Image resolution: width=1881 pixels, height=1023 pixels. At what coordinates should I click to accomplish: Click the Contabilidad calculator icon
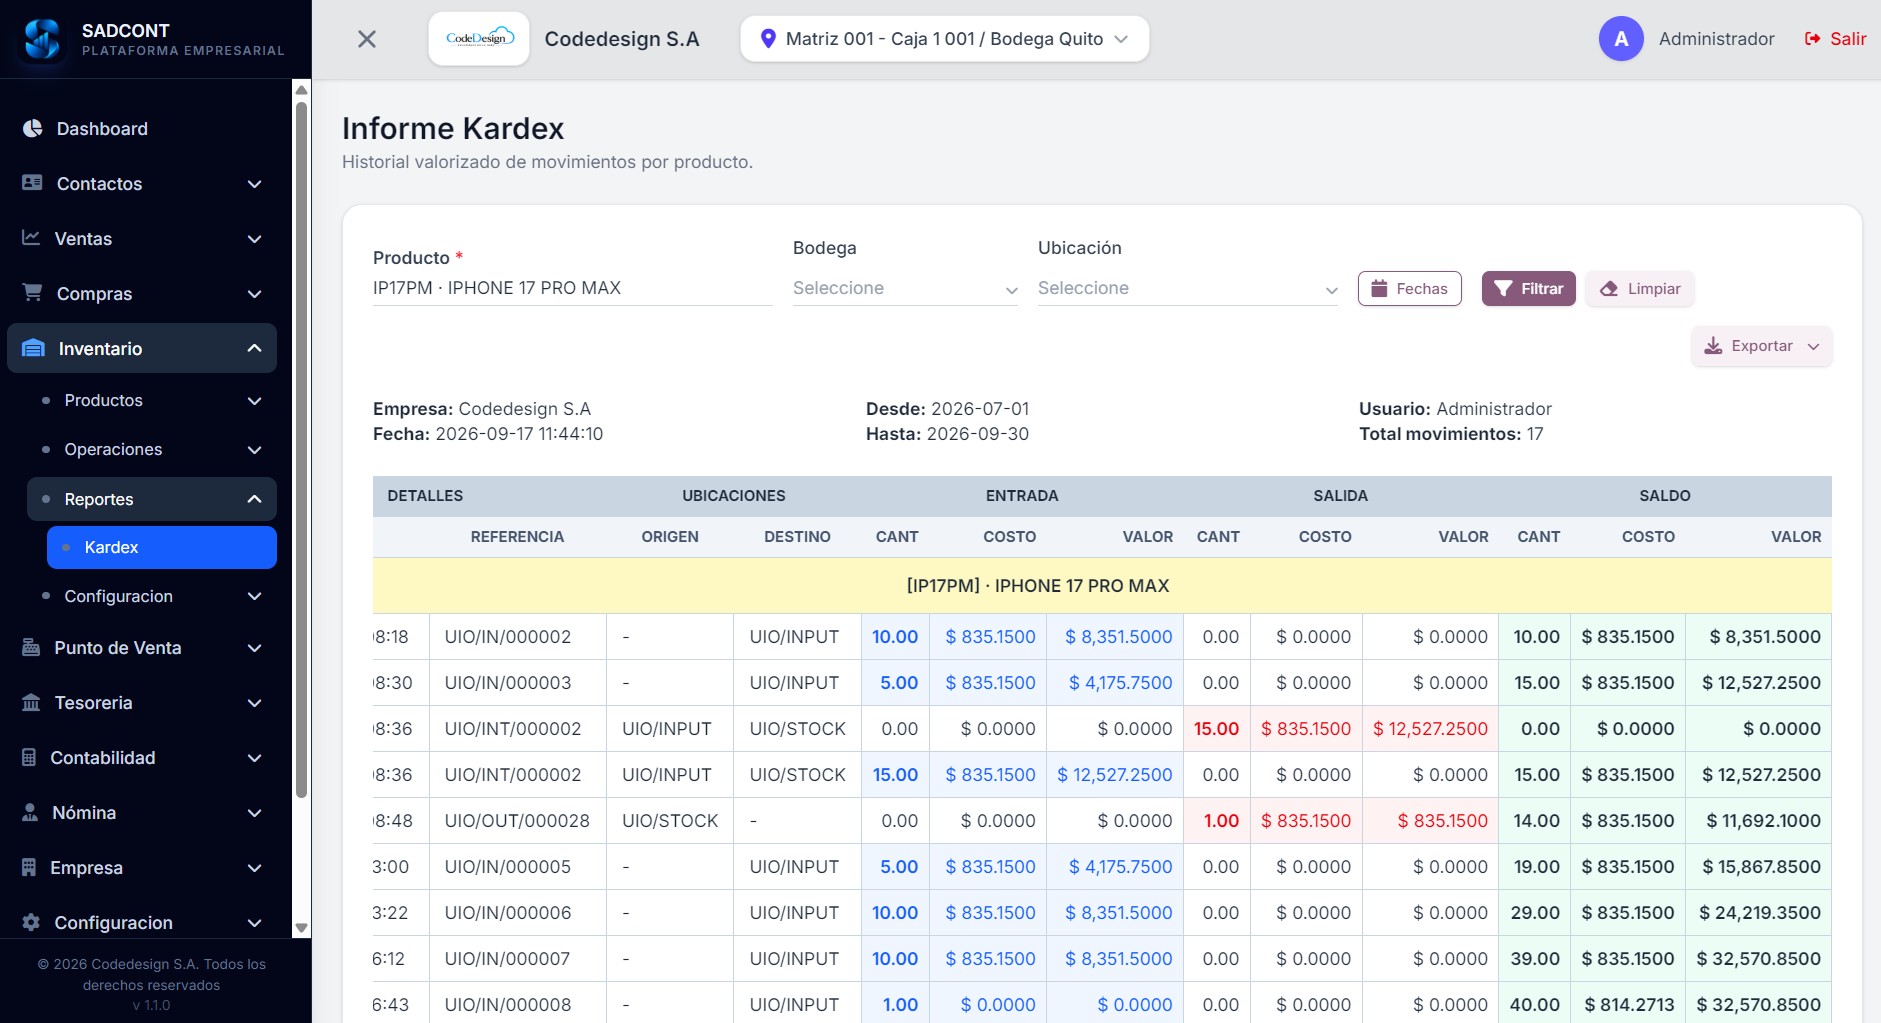point(29,757)
